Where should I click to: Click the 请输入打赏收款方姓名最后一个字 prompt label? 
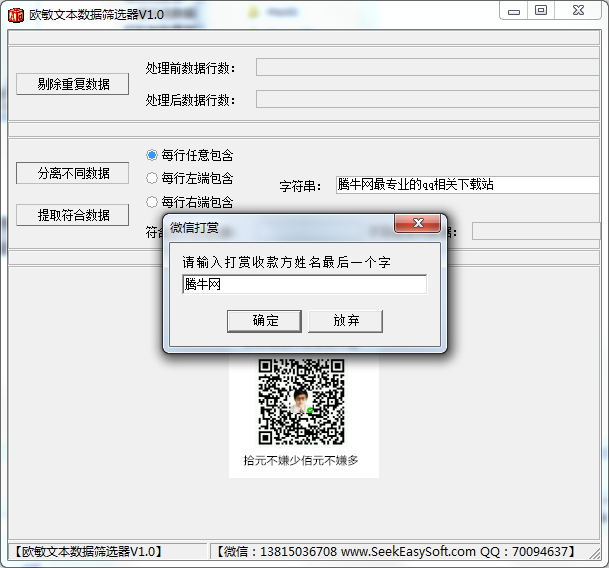[287, 262]
